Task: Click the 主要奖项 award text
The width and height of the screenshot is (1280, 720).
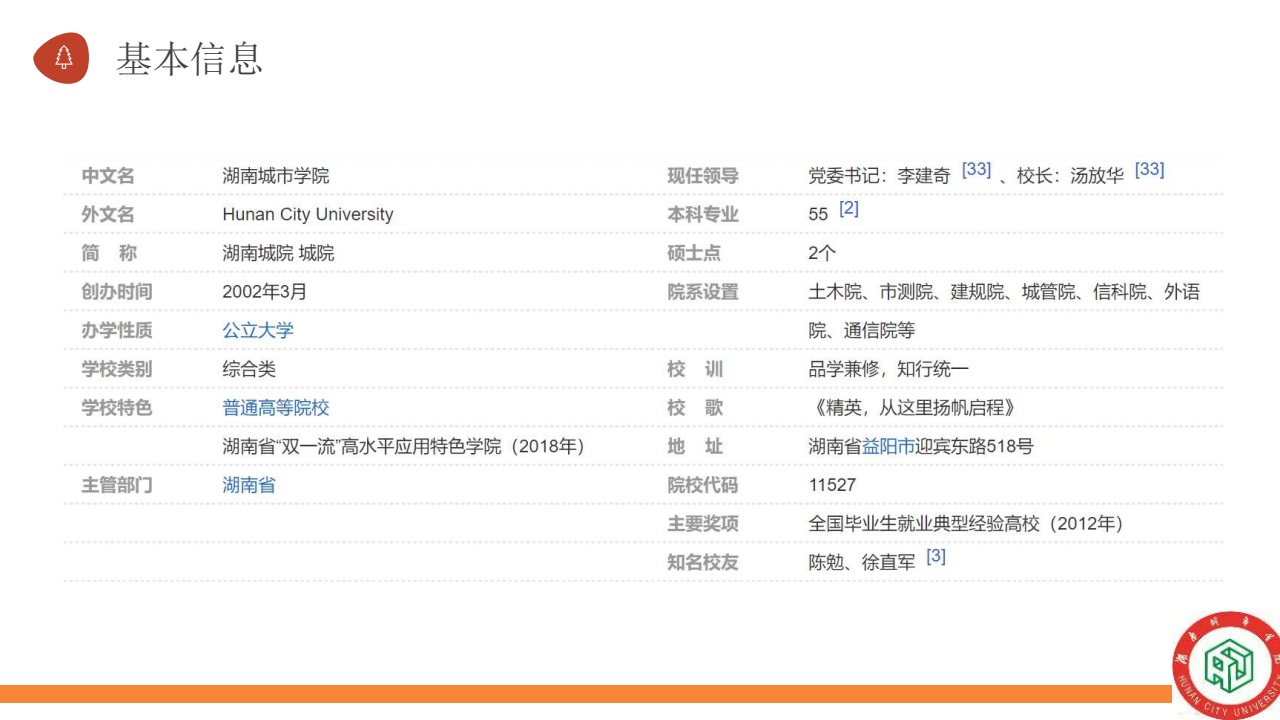Action: pyautogui.click(x=966, y=524)
